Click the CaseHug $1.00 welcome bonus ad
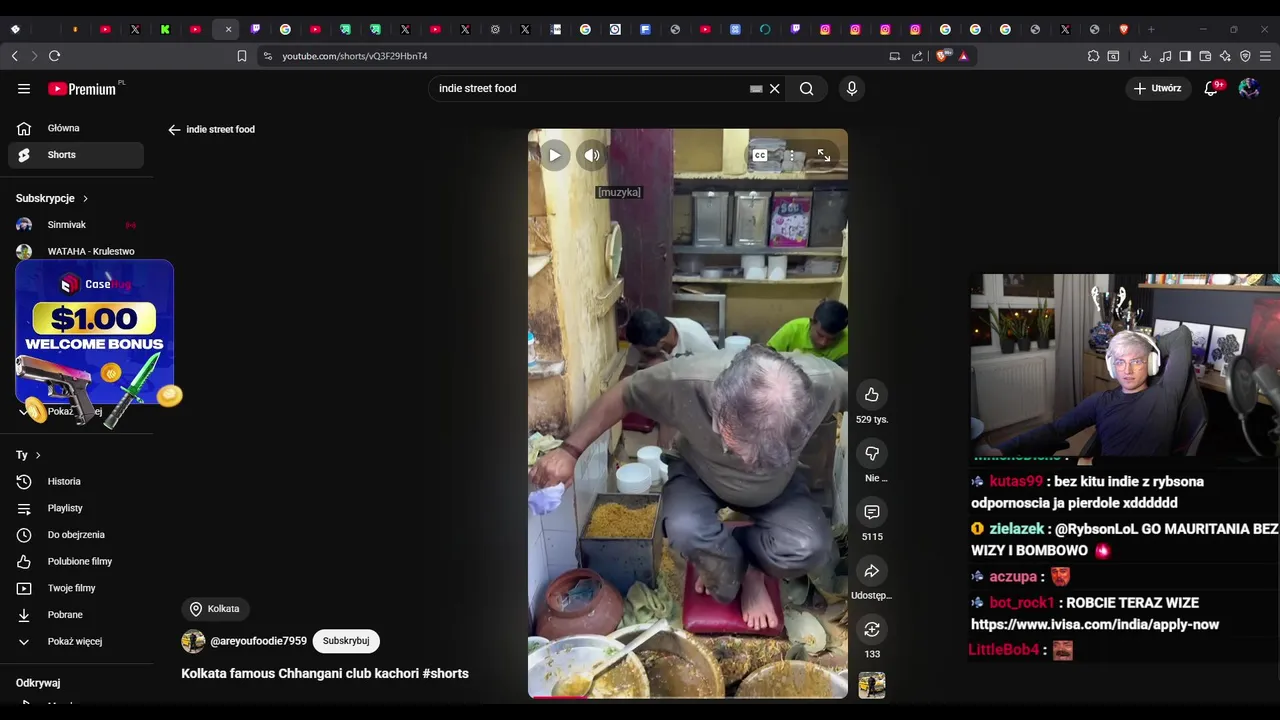Viewport: 1280px width, 720px height. [95, 332]
